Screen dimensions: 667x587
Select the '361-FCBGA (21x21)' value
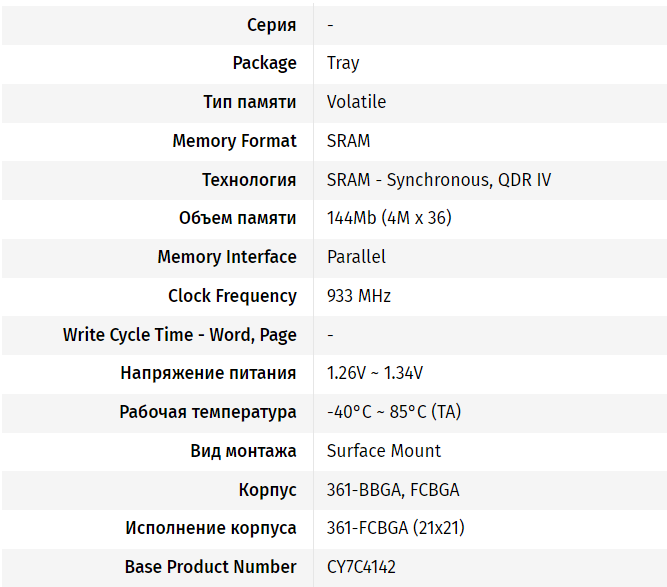coord(396,528)
